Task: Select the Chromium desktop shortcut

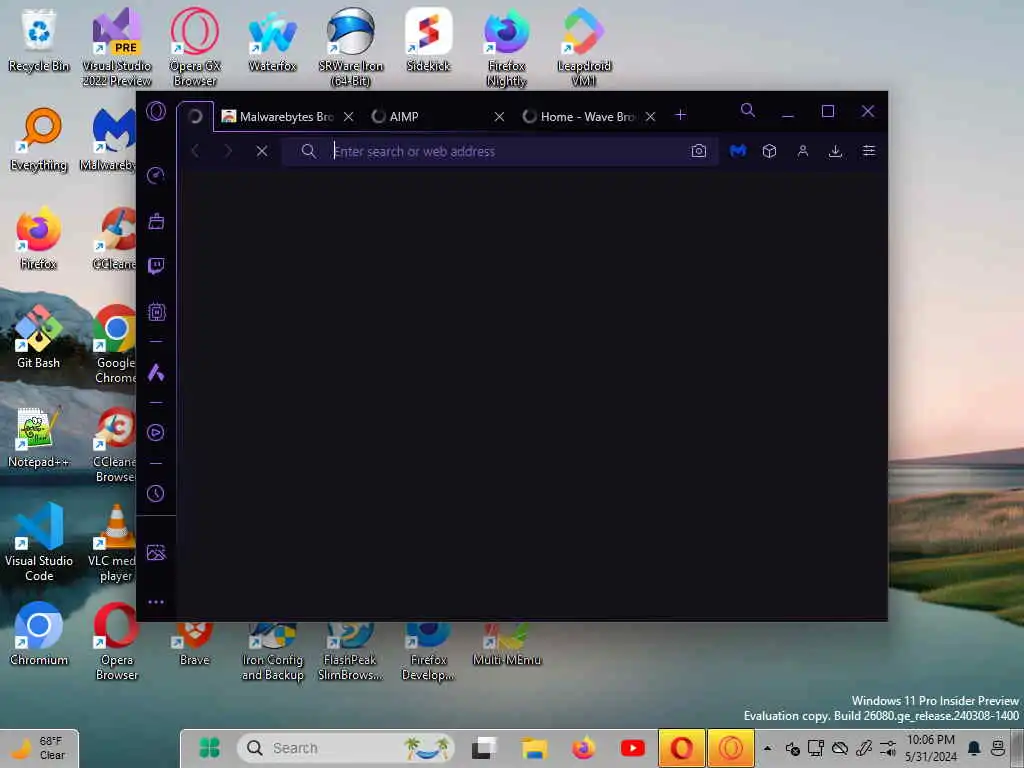Action: (x=39, y=633)
